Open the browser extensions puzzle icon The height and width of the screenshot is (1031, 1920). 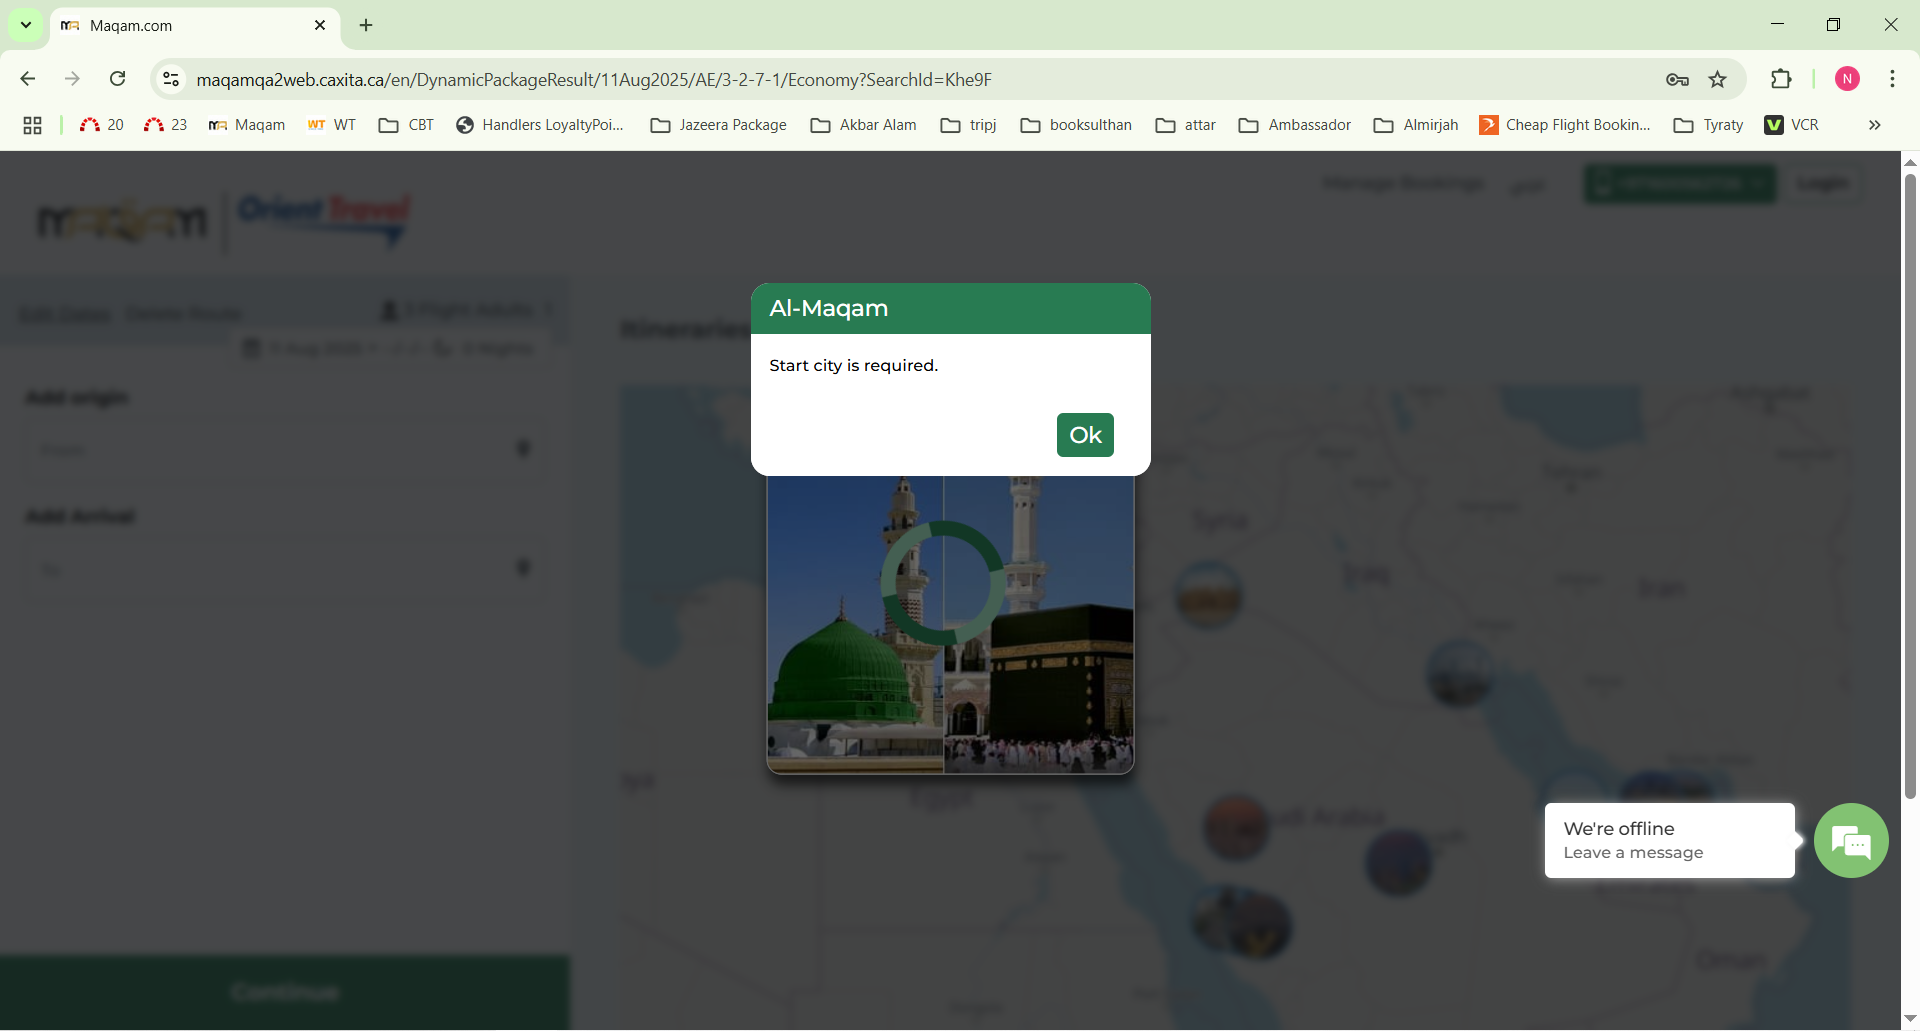coord(1781,79)
